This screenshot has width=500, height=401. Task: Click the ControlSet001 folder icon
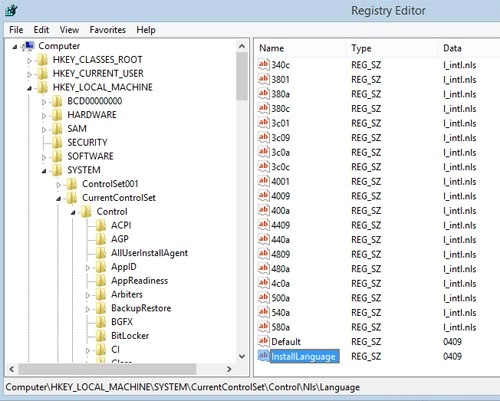coord(72,184)
